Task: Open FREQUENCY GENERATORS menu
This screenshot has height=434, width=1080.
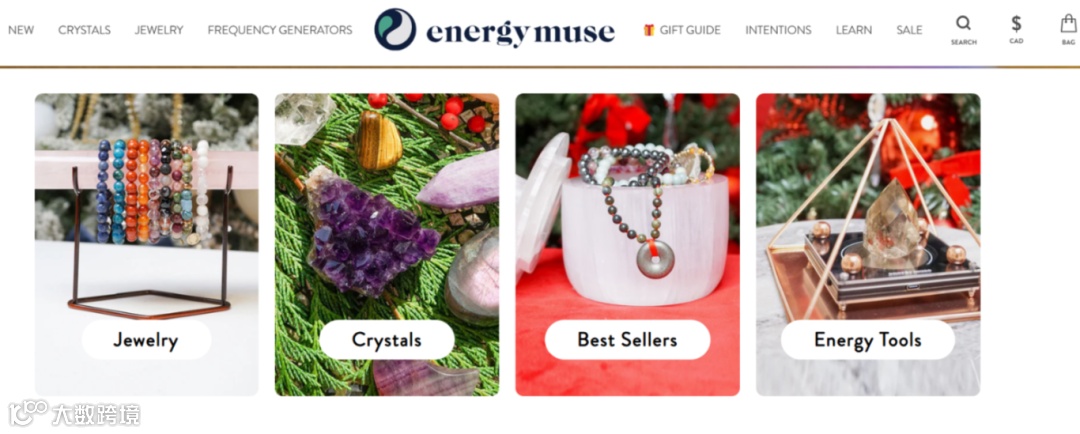Action: click(x=280, y=30)
